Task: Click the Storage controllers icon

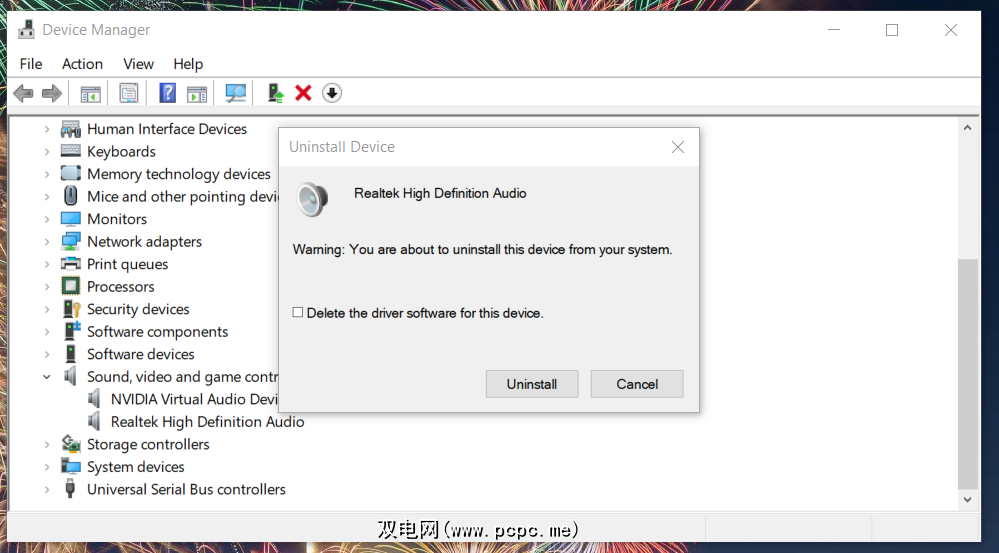Action: click(70, 444)
